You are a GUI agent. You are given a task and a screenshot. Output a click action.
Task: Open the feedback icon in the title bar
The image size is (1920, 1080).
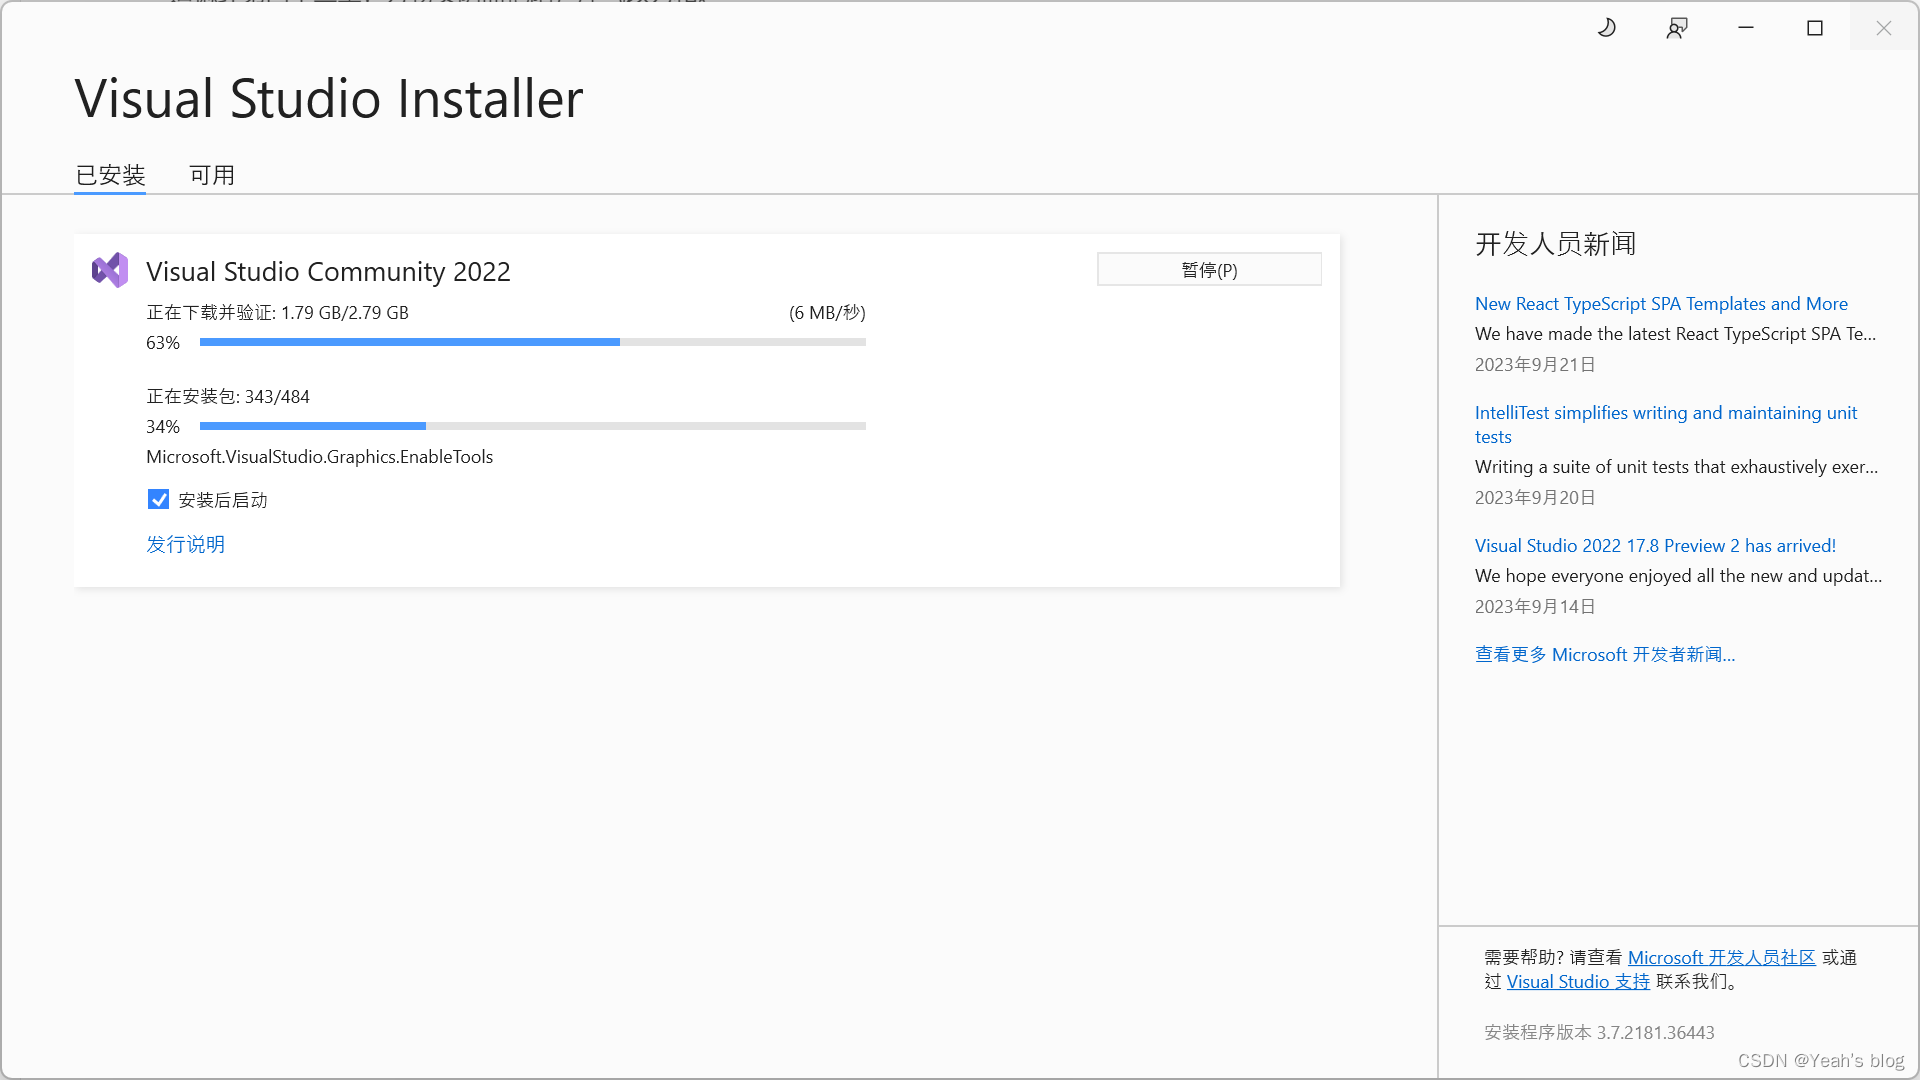1677,27
